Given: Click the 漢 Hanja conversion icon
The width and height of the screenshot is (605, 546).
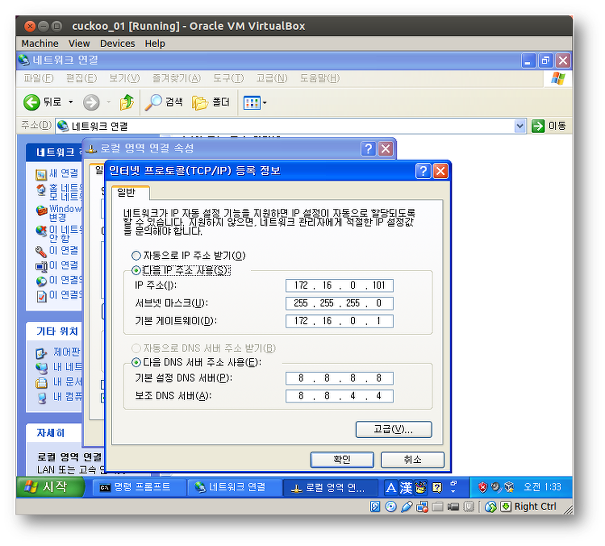Looking at the screenshot, I should click(406, 488).
